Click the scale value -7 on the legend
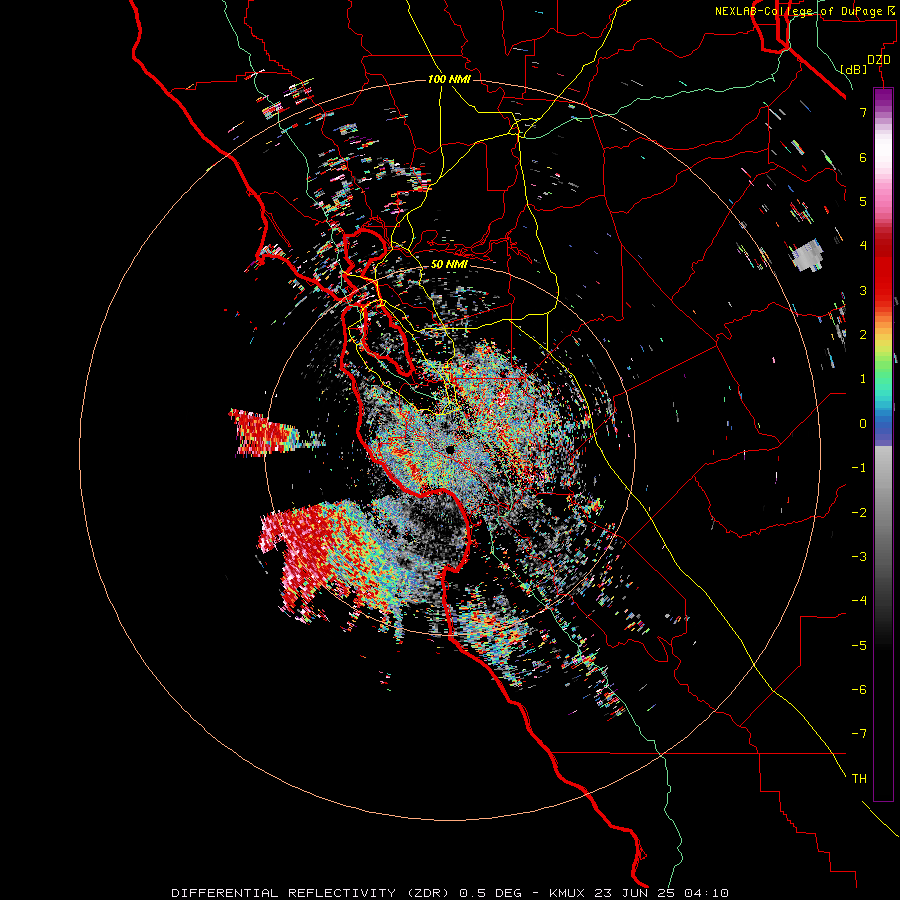Screen dimensions: 900x900 [859, 734]
